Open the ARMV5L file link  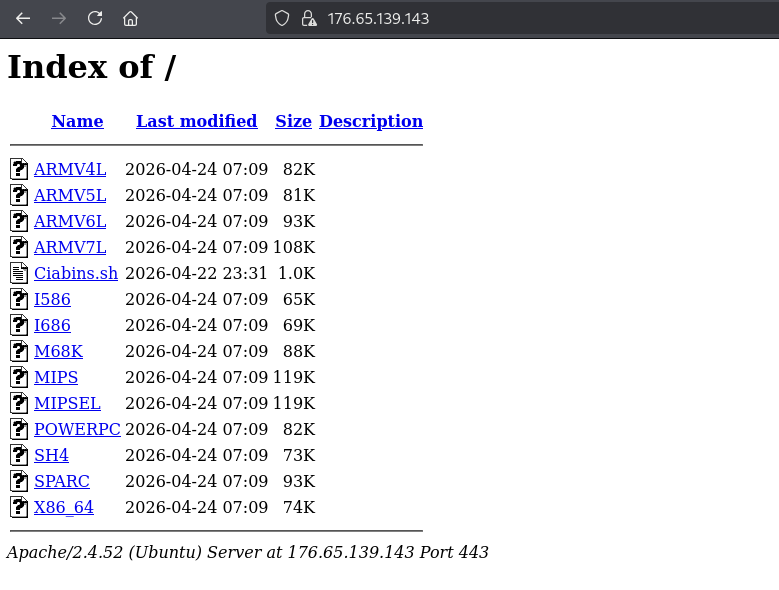coord(70,195)
